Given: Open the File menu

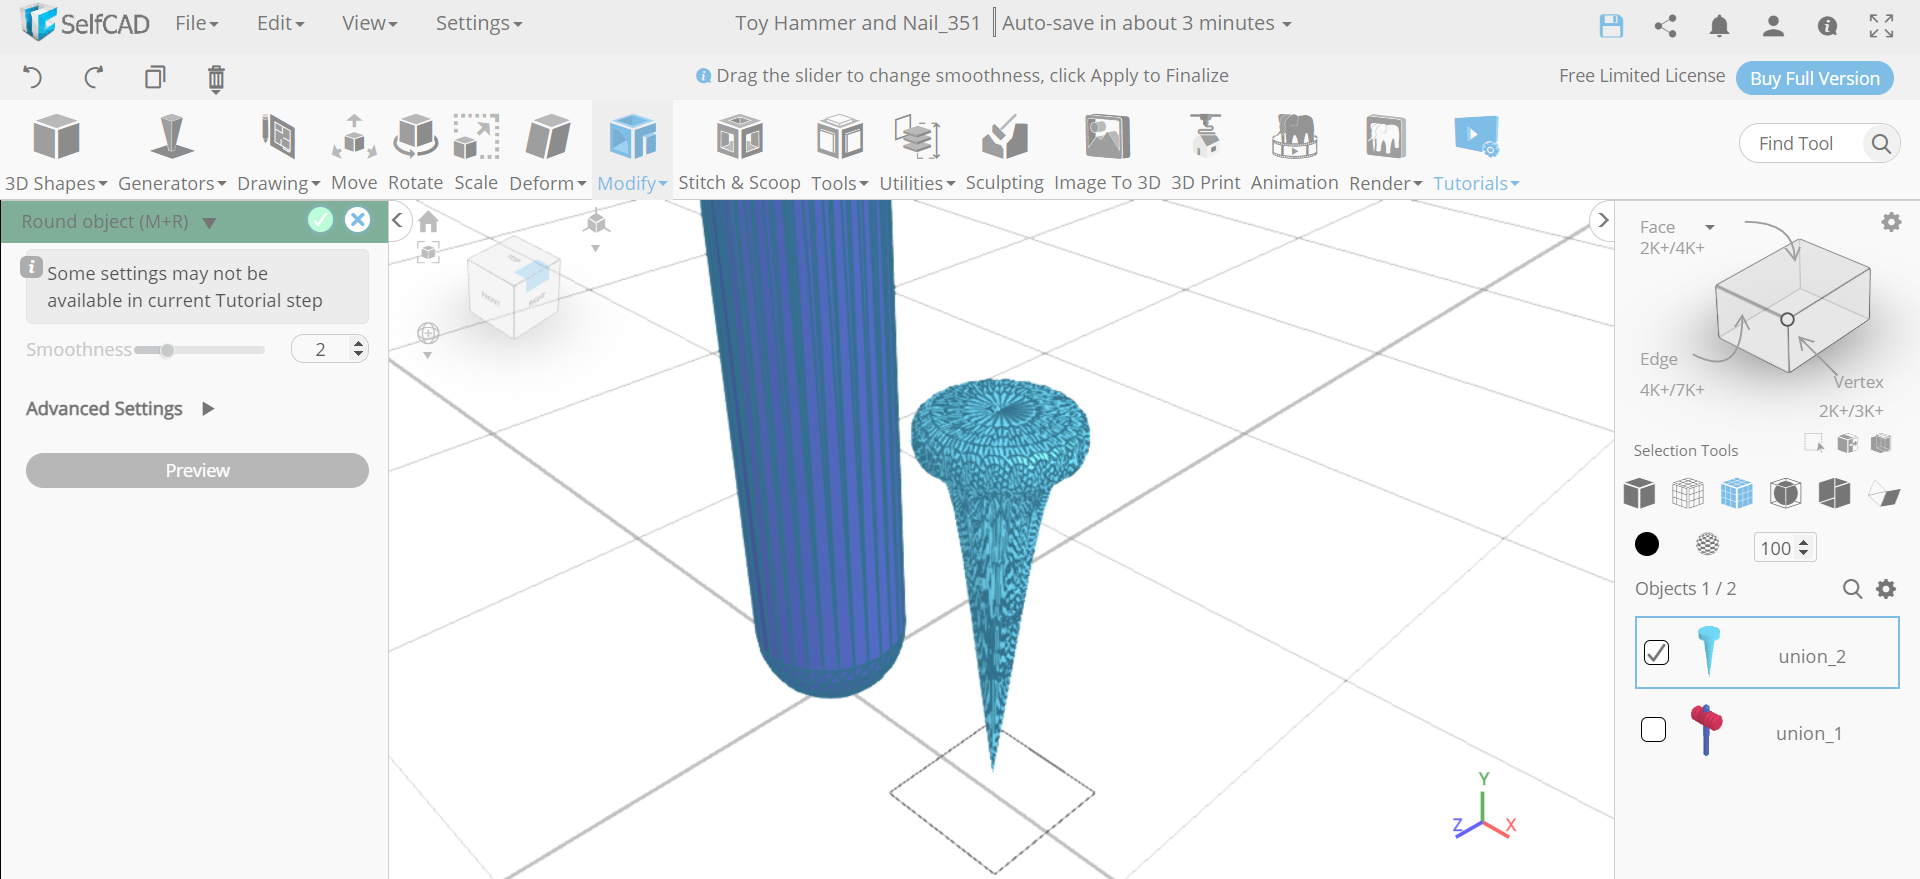Looking at the screenshot, I should 196,23.
